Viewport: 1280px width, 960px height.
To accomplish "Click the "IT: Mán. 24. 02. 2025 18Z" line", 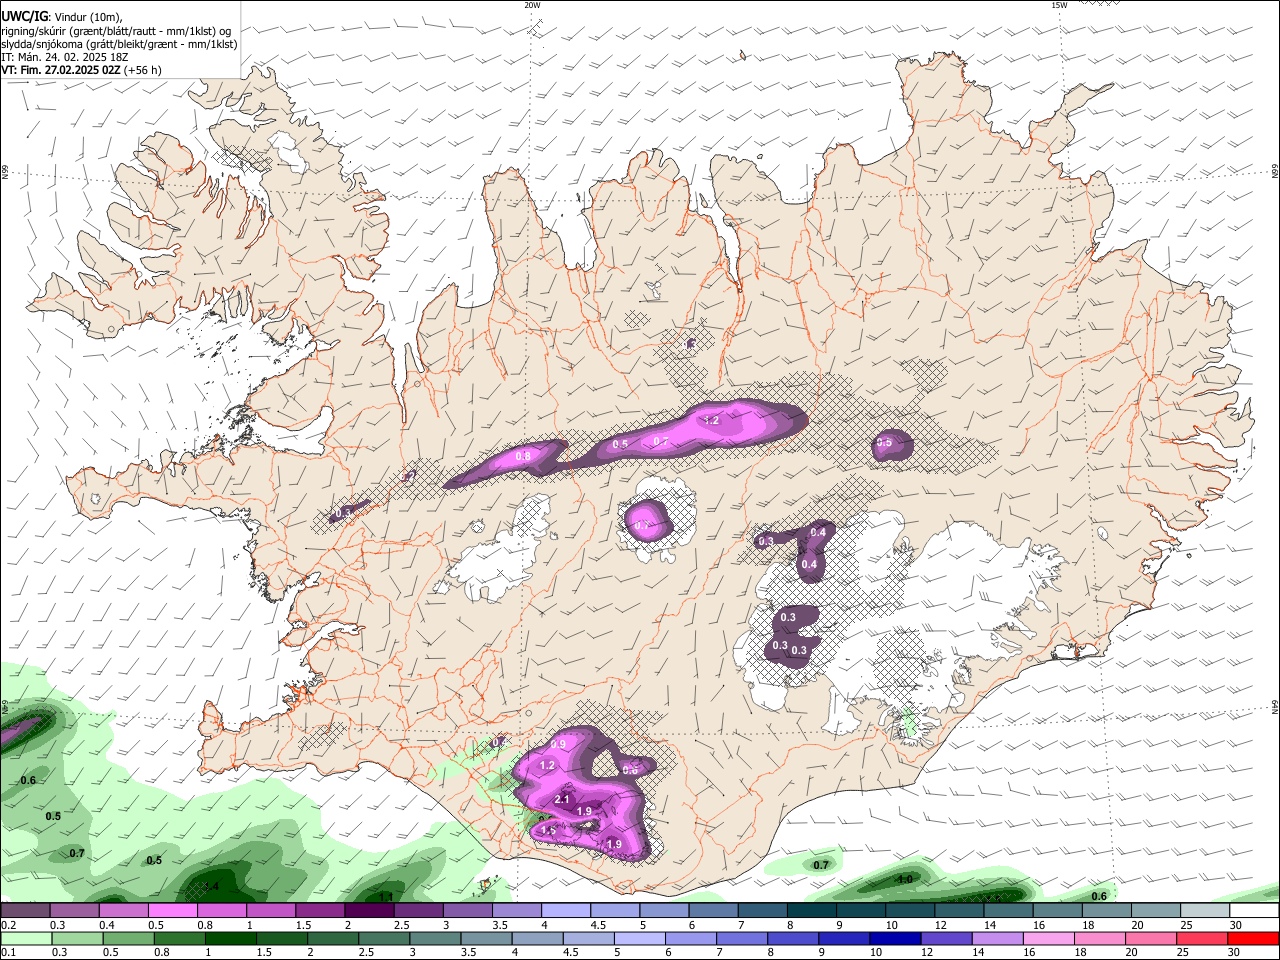I will (65, 57).
